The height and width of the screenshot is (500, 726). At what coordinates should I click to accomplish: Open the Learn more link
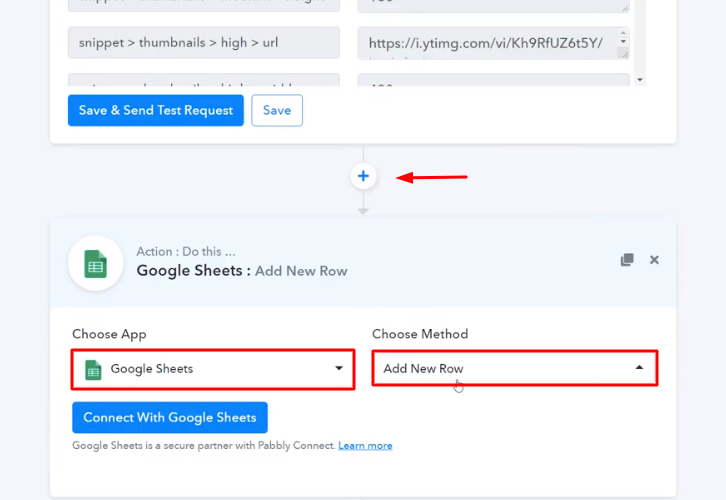coord(365,446)
